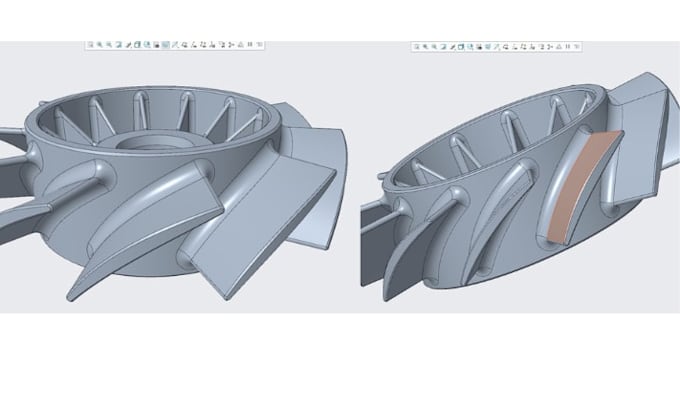Click Zoom In icon in left viewport toolbar
This screenshot has width=680, height=411.
click(x=100, y=45)
